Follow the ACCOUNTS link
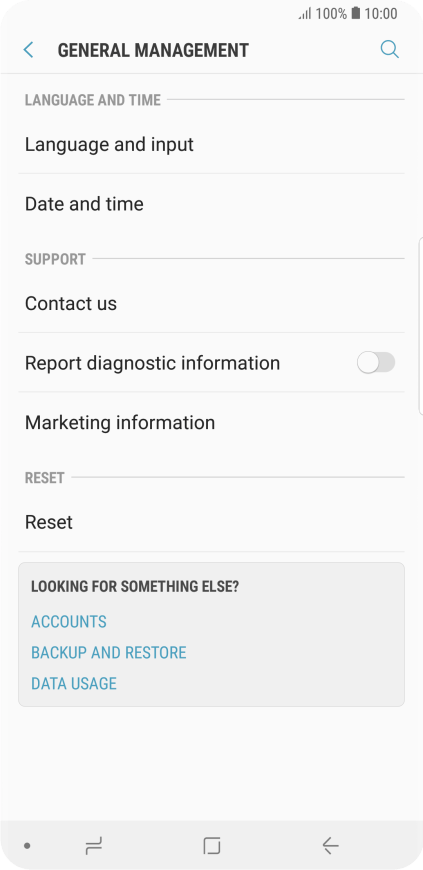The width and height of the screenshot is (423, 870). point(69,621)
